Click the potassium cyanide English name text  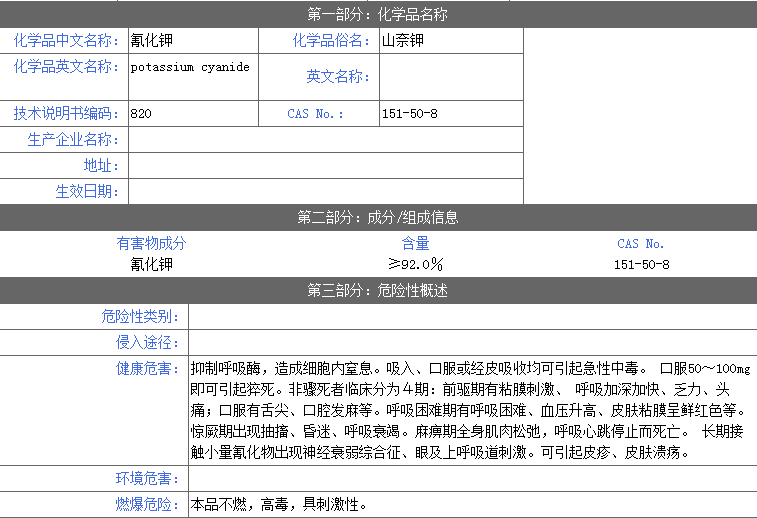(x=190, y=67)
